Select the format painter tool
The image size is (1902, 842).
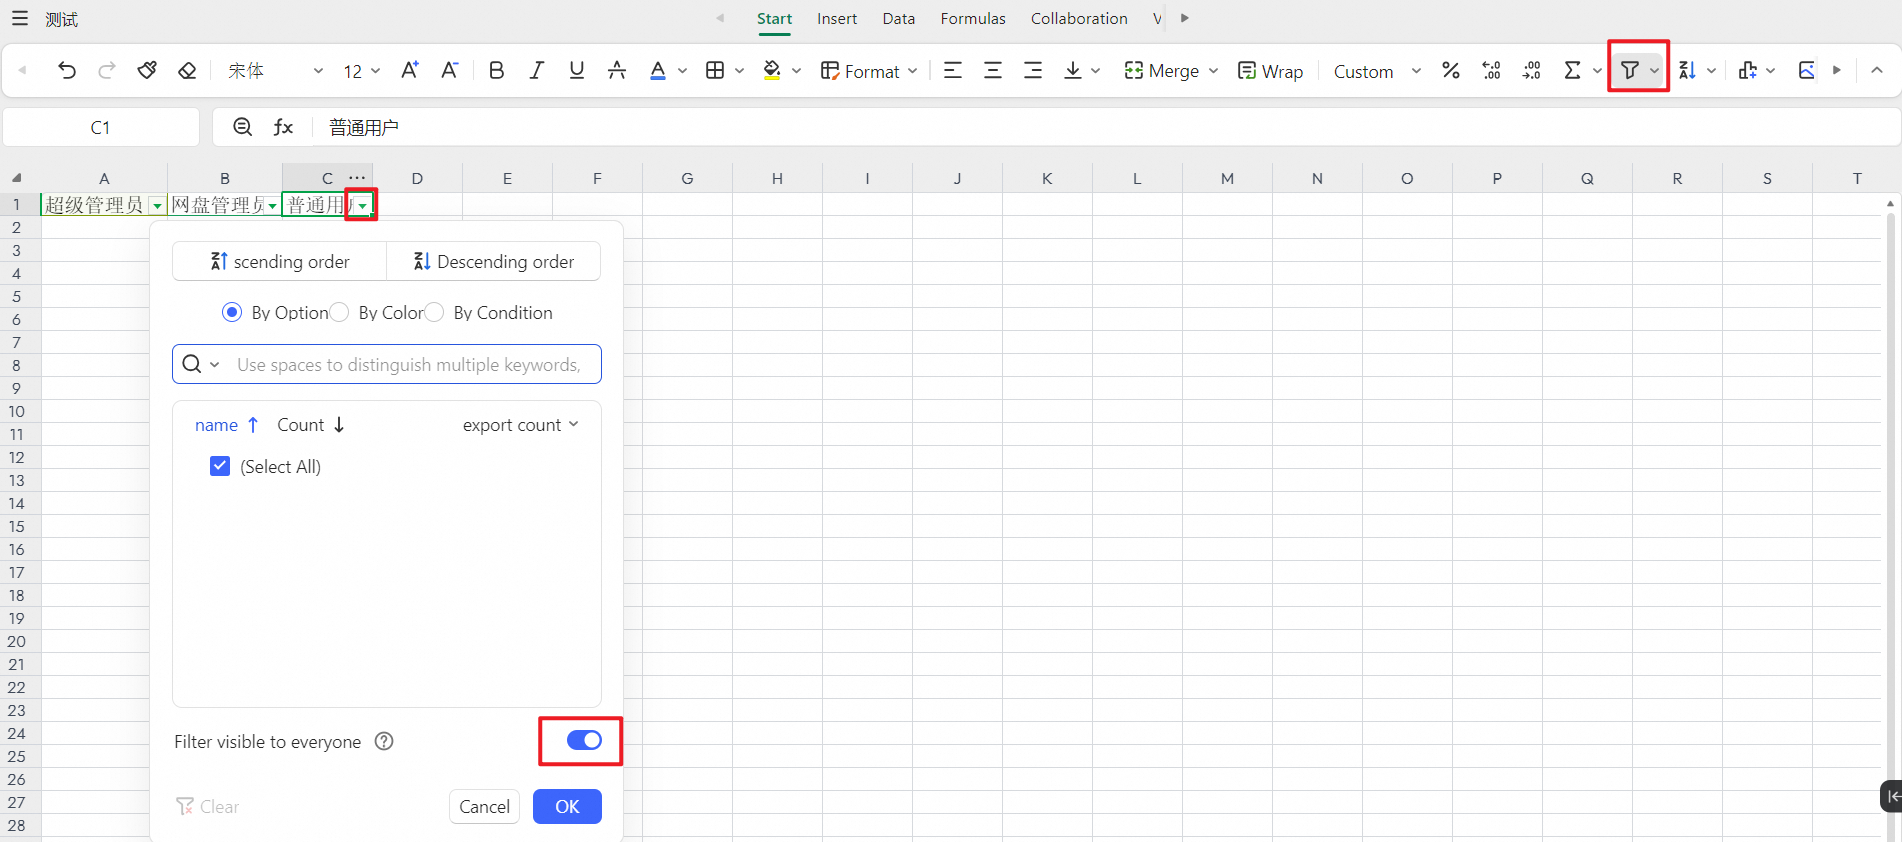pos(147,70)
